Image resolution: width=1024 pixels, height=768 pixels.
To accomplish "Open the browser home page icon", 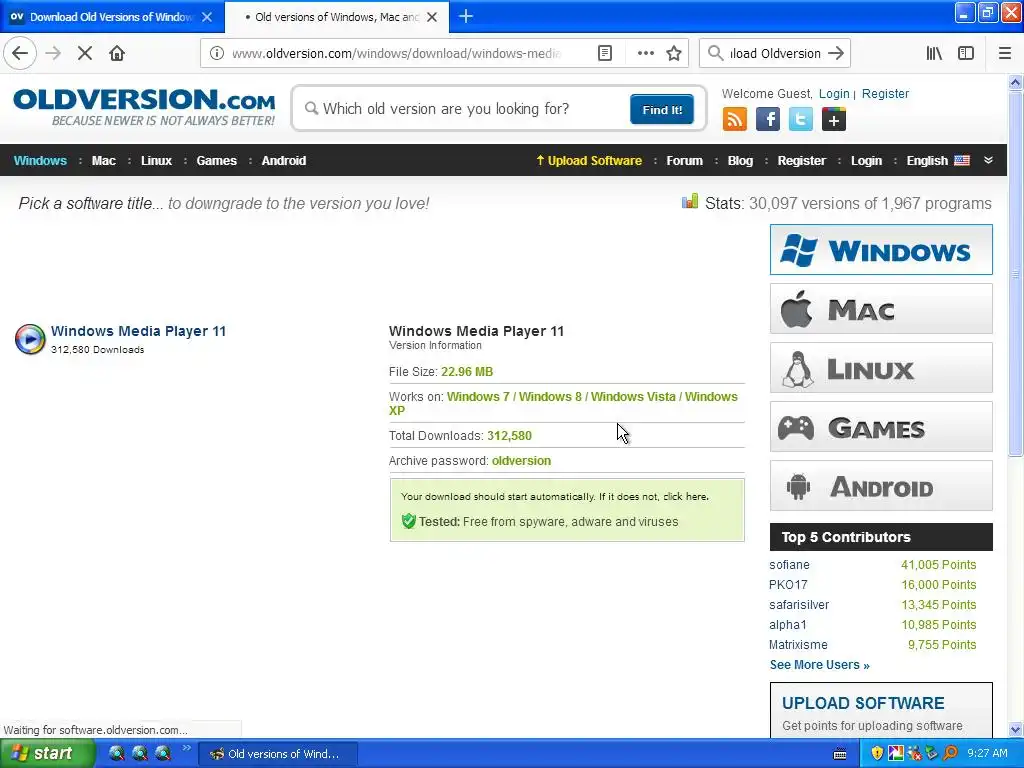I will point(117,53).
